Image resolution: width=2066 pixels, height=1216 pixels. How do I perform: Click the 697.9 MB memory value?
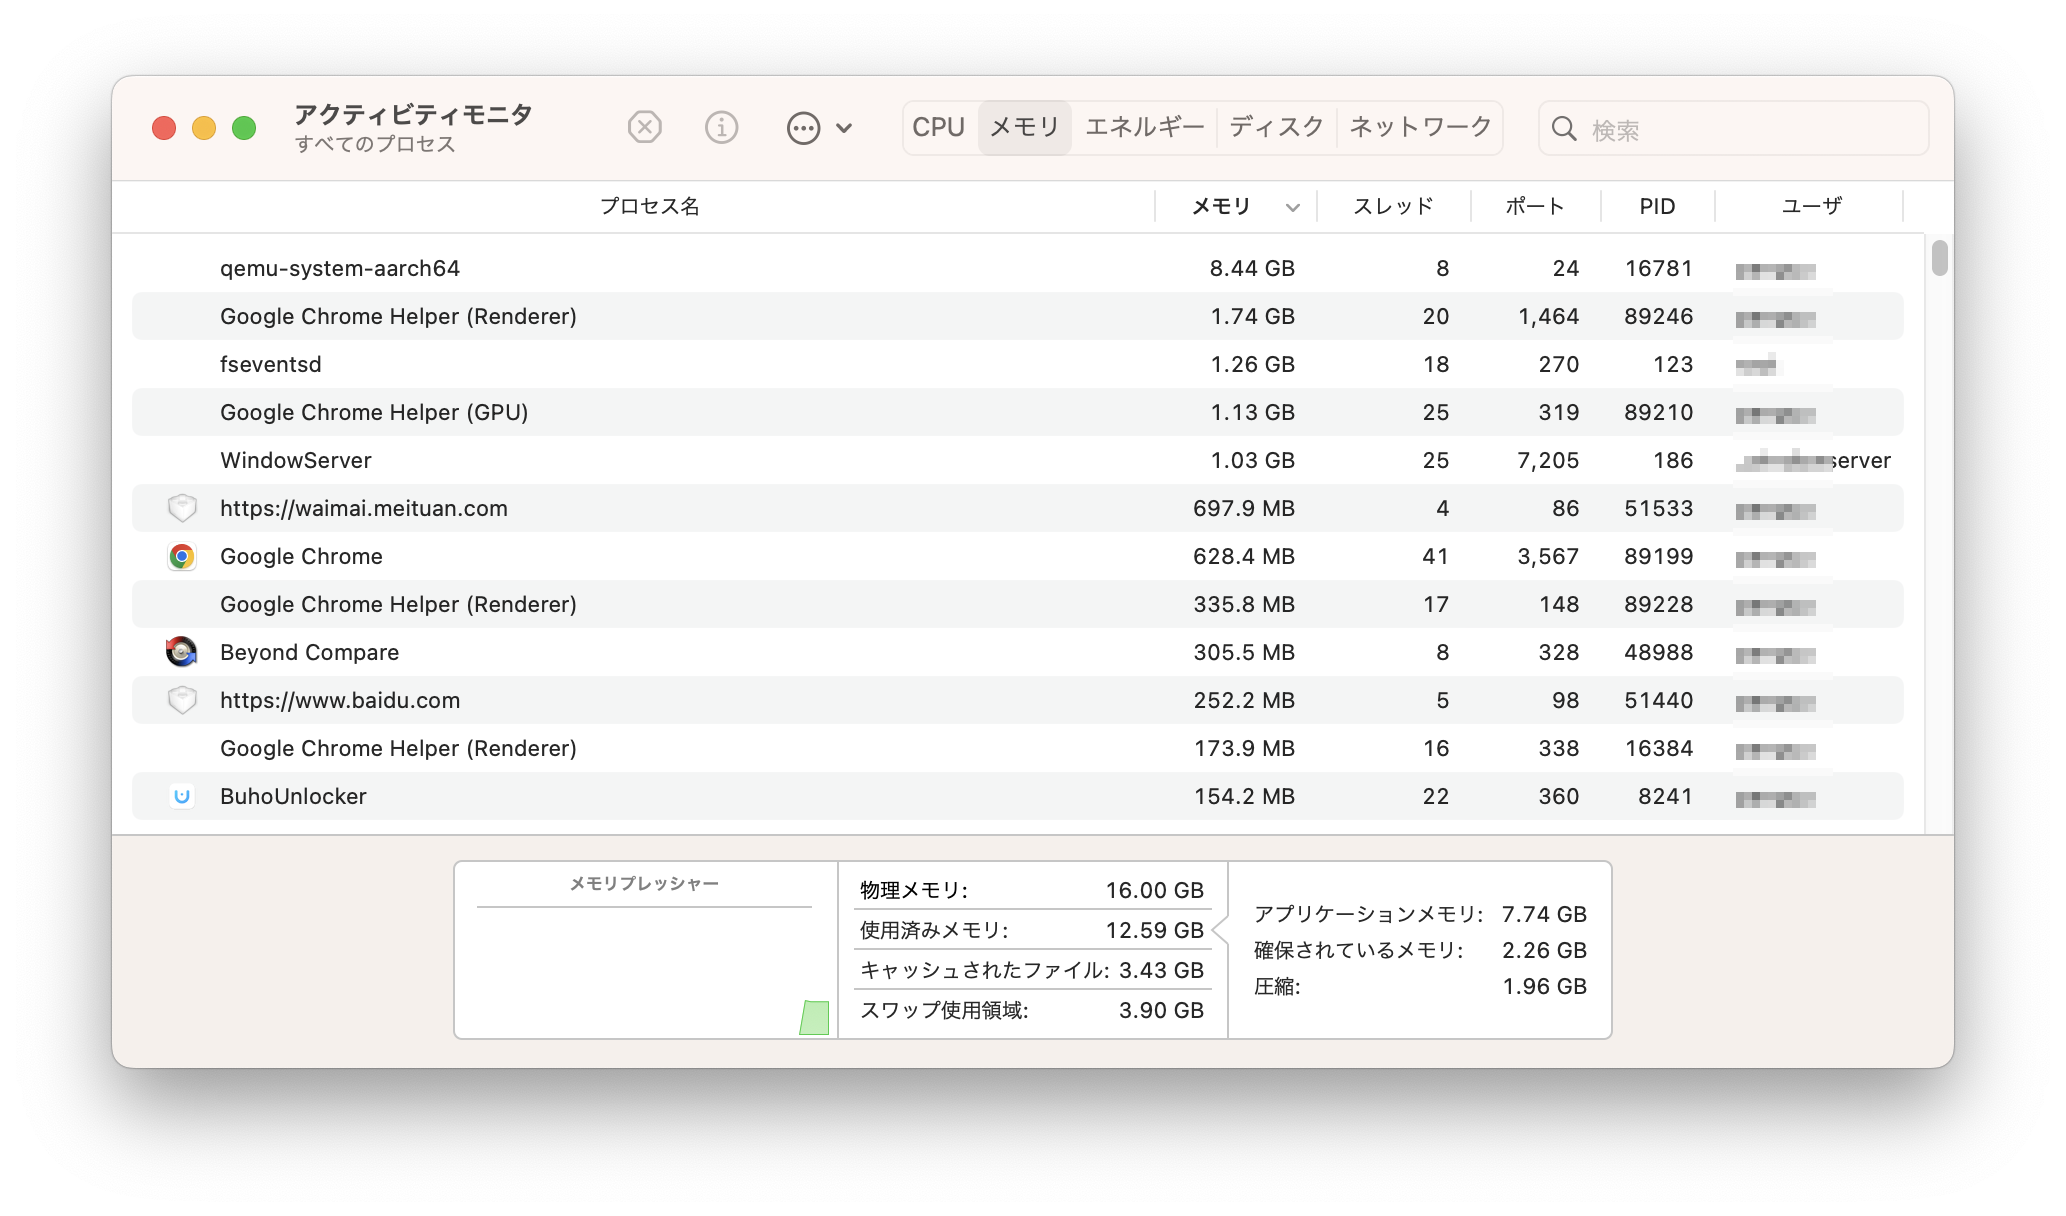coord(1244,508)
